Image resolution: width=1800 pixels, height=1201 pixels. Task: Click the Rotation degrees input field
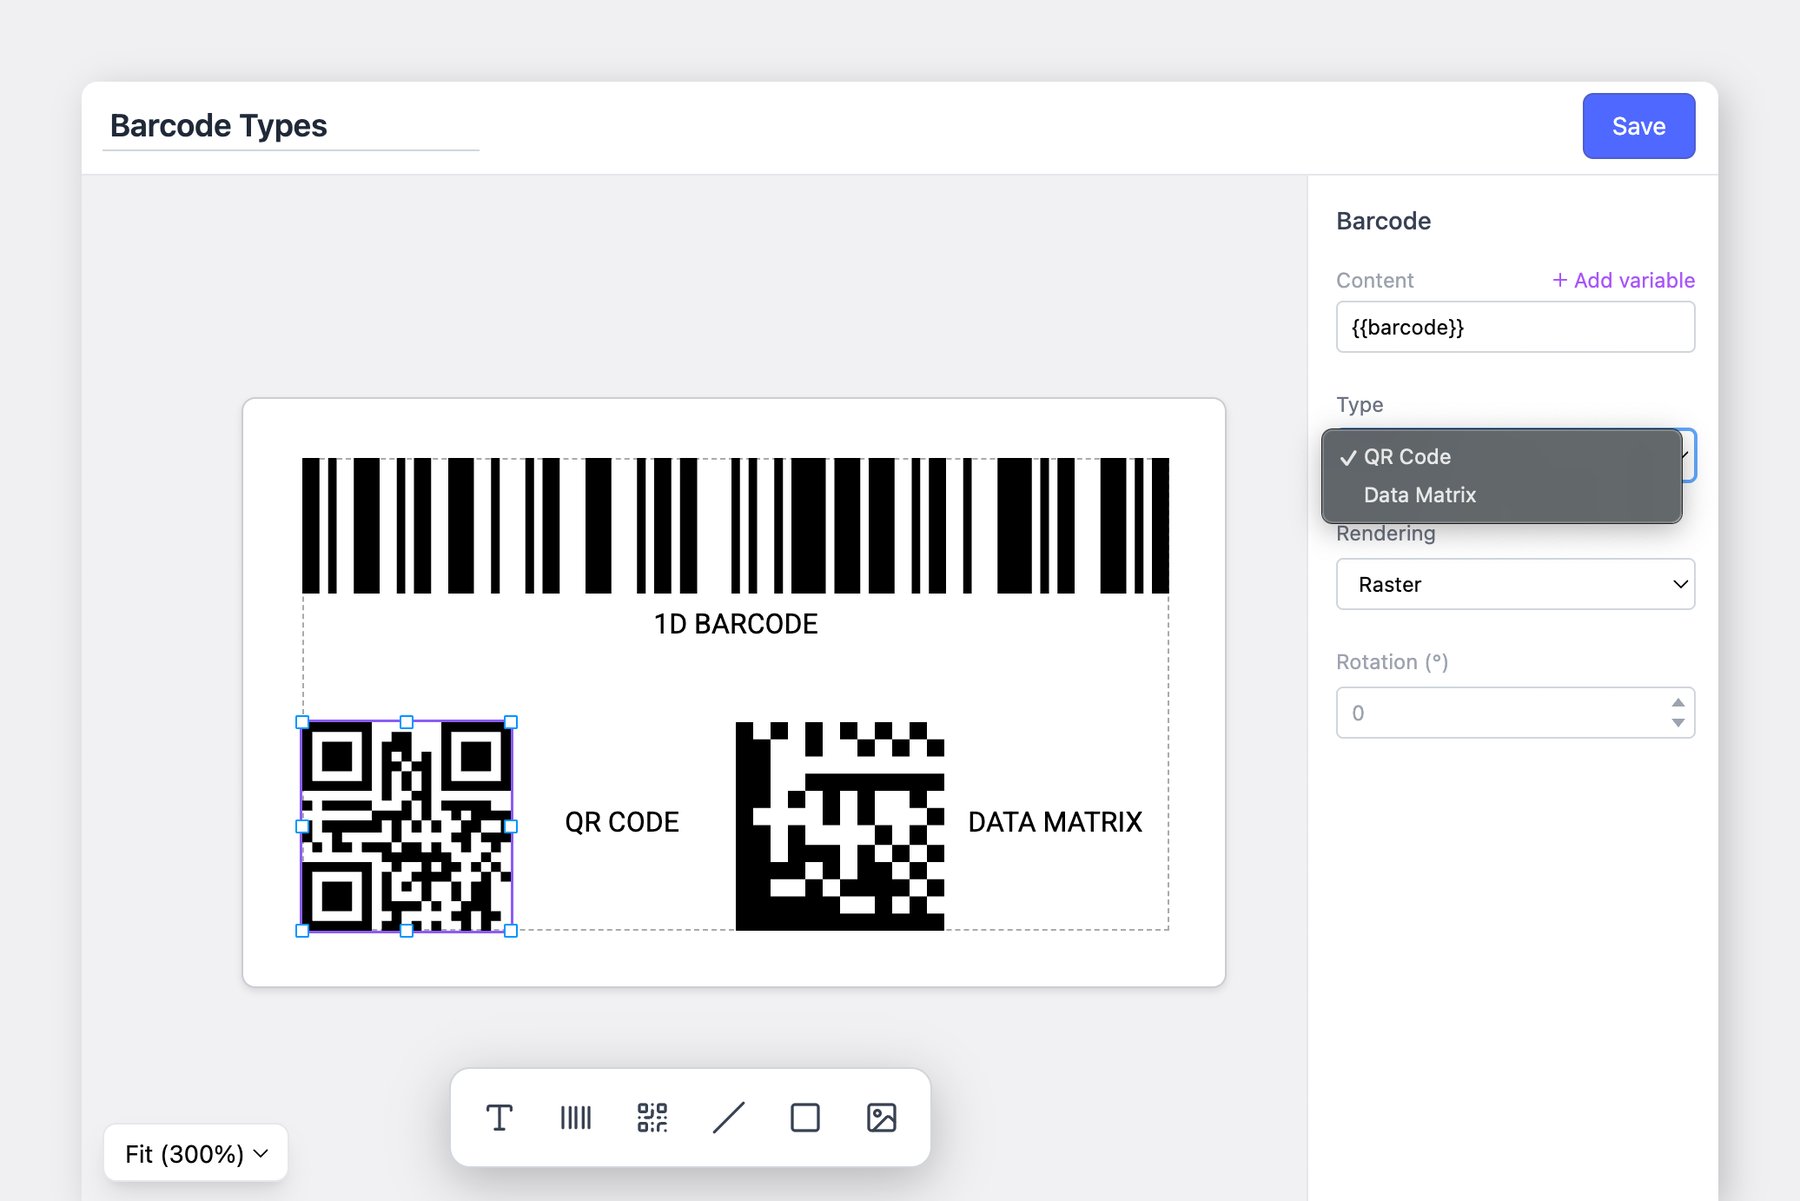coord(1500,713)
